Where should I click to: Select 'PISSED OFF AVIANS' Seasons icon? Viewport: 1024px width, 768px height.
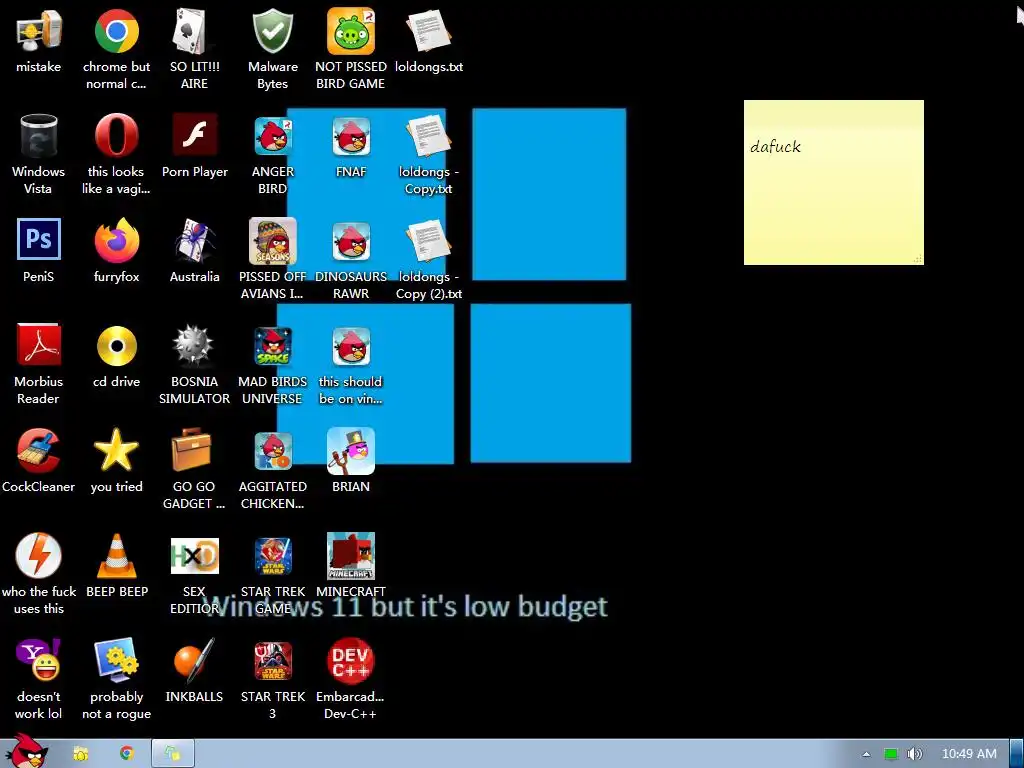click(x=272, y=241)
